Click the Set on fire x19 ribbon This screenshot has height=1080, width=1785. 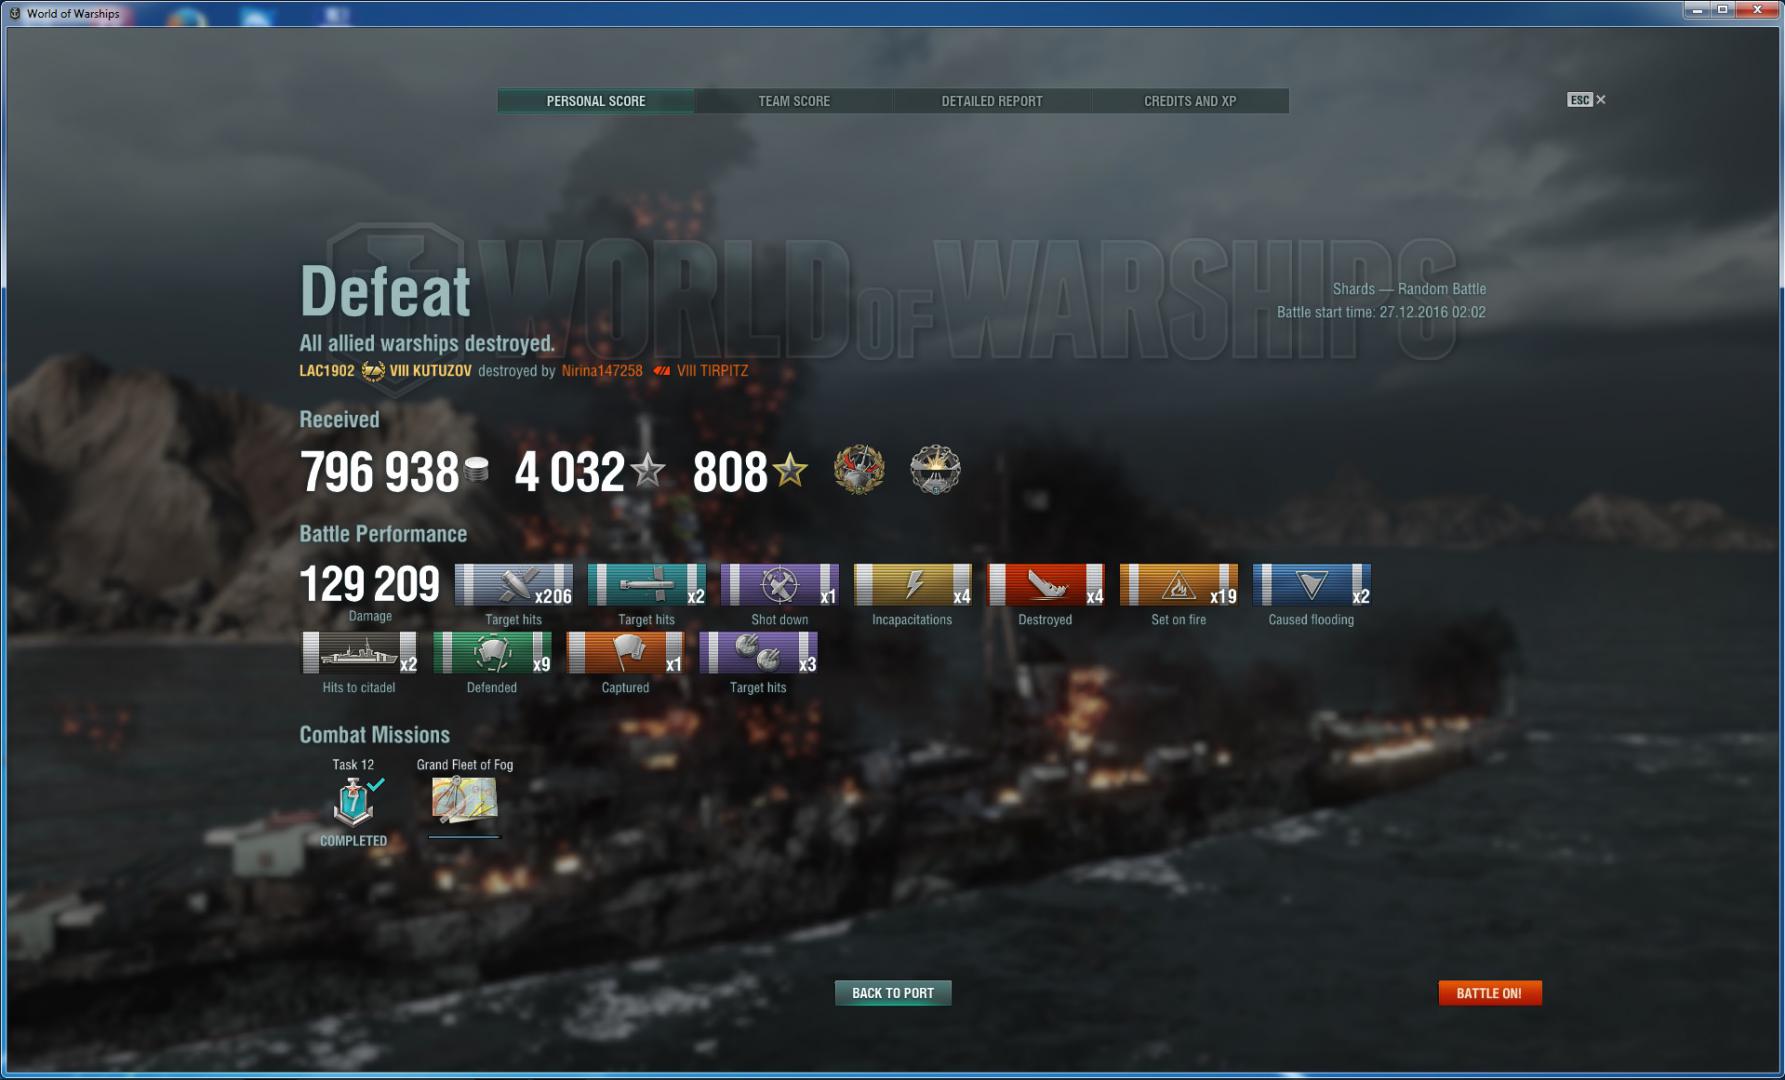coord(1179,585)
